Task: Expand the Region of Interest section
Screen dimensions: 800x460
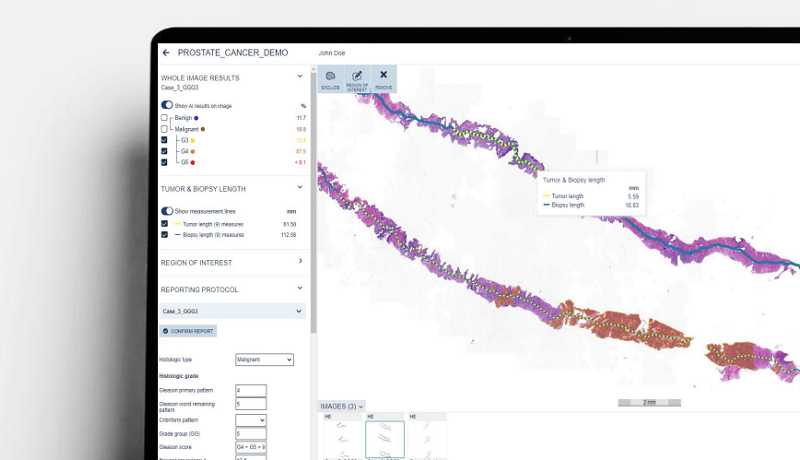Action: coord(300,262)
